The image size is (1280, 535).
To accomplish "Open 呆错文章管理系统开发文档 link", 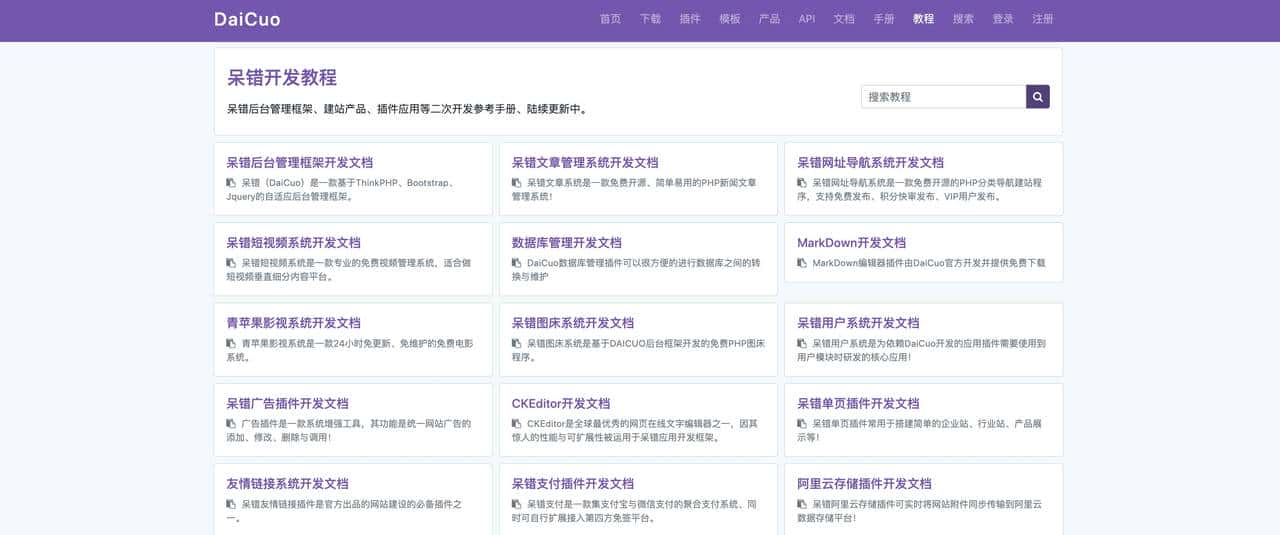I will tap(585, 162).
